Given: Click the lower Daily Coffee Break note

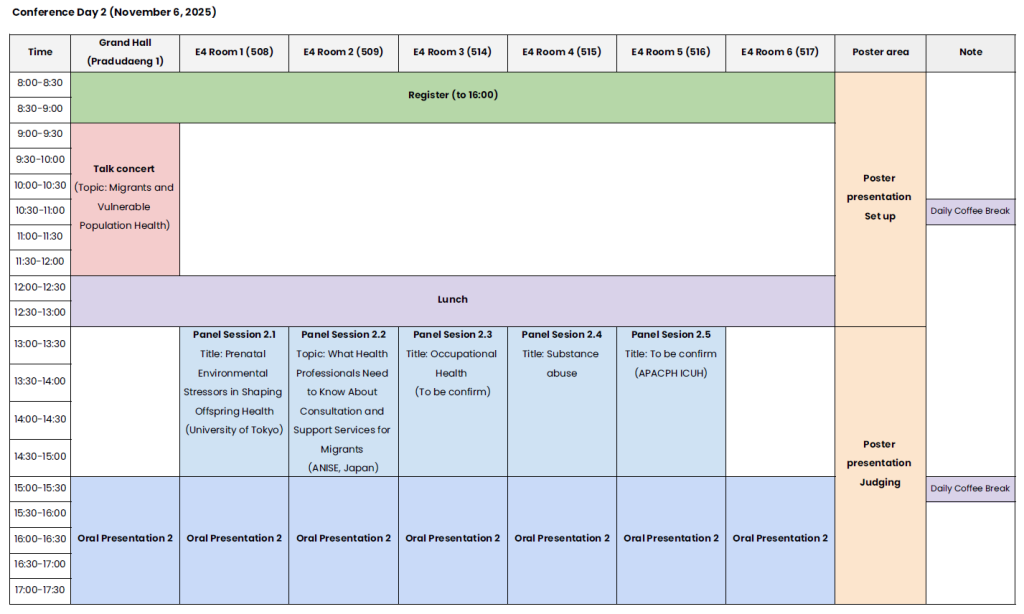Looking at the screenshot, I should pyautogui.click(x=970, y=488).
